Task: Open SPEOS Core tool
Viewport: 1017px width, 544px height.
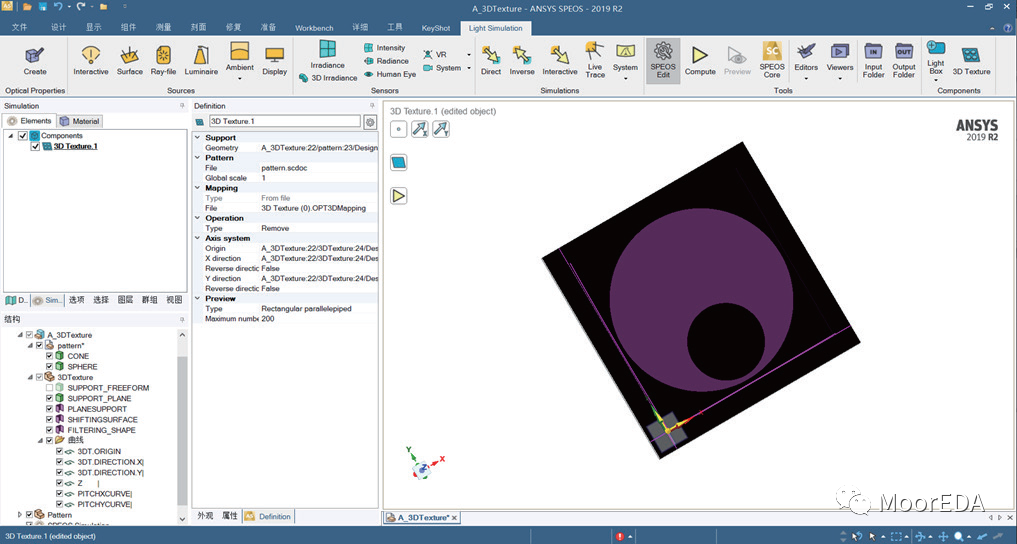Action: (x=772, y=60)
